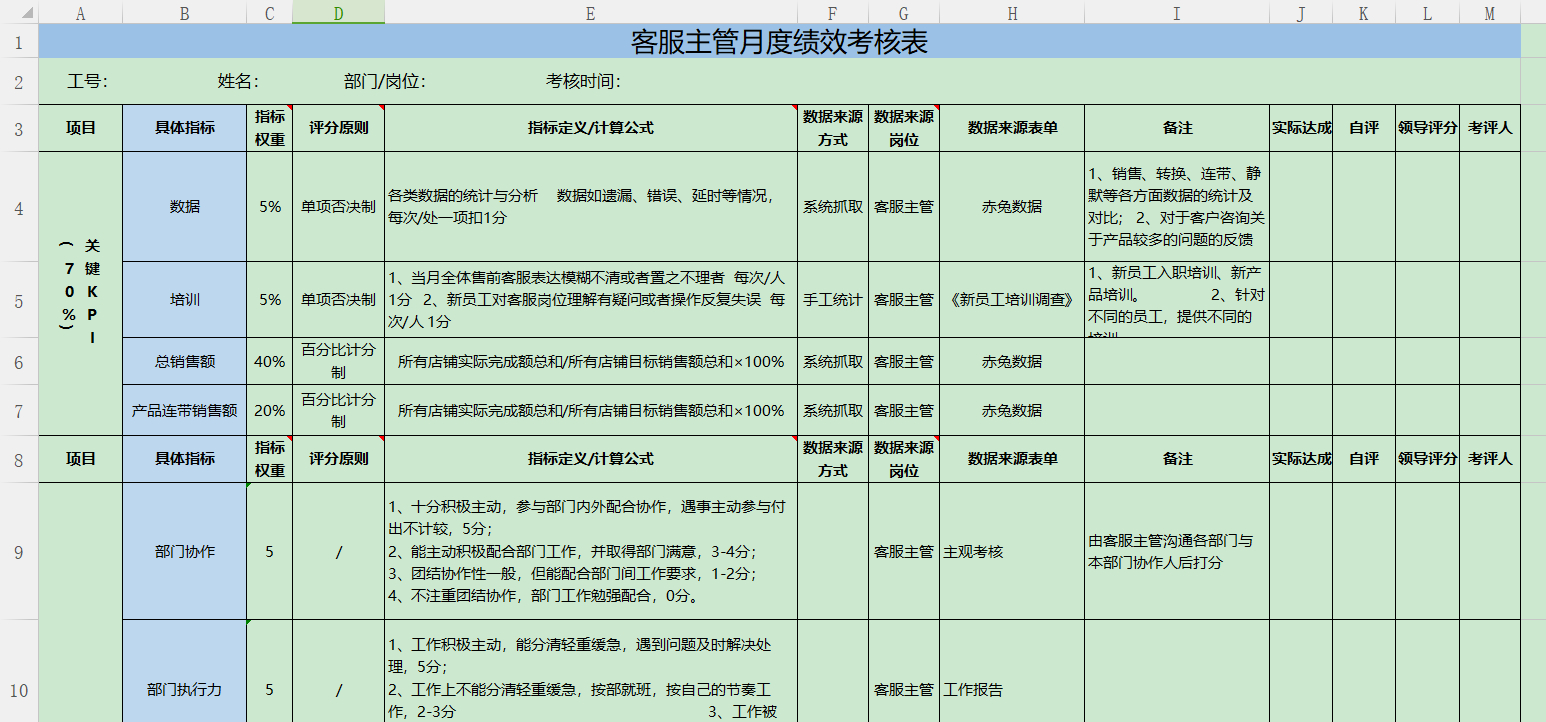
Task: Select column M header
Action: (1490, 12)
